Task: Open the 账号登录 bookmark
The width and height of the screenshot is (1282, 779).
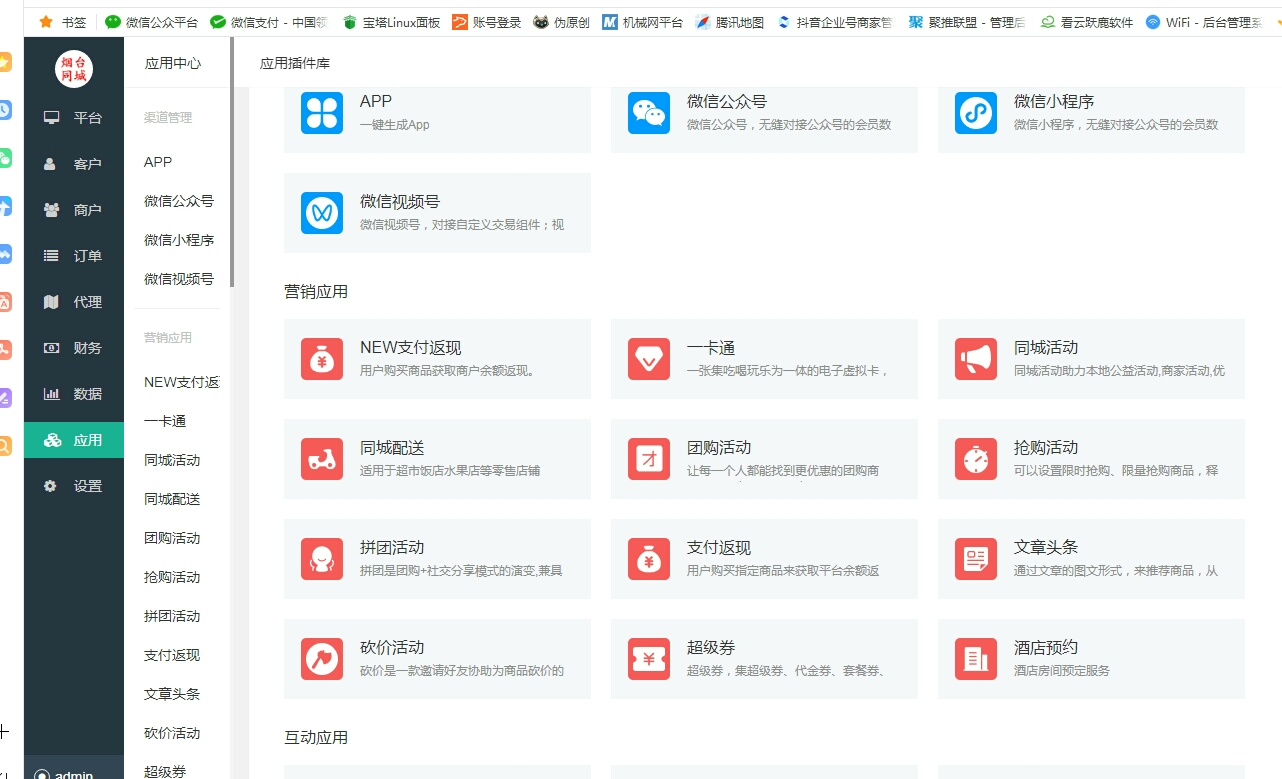Action: click(x=487, y=22)
